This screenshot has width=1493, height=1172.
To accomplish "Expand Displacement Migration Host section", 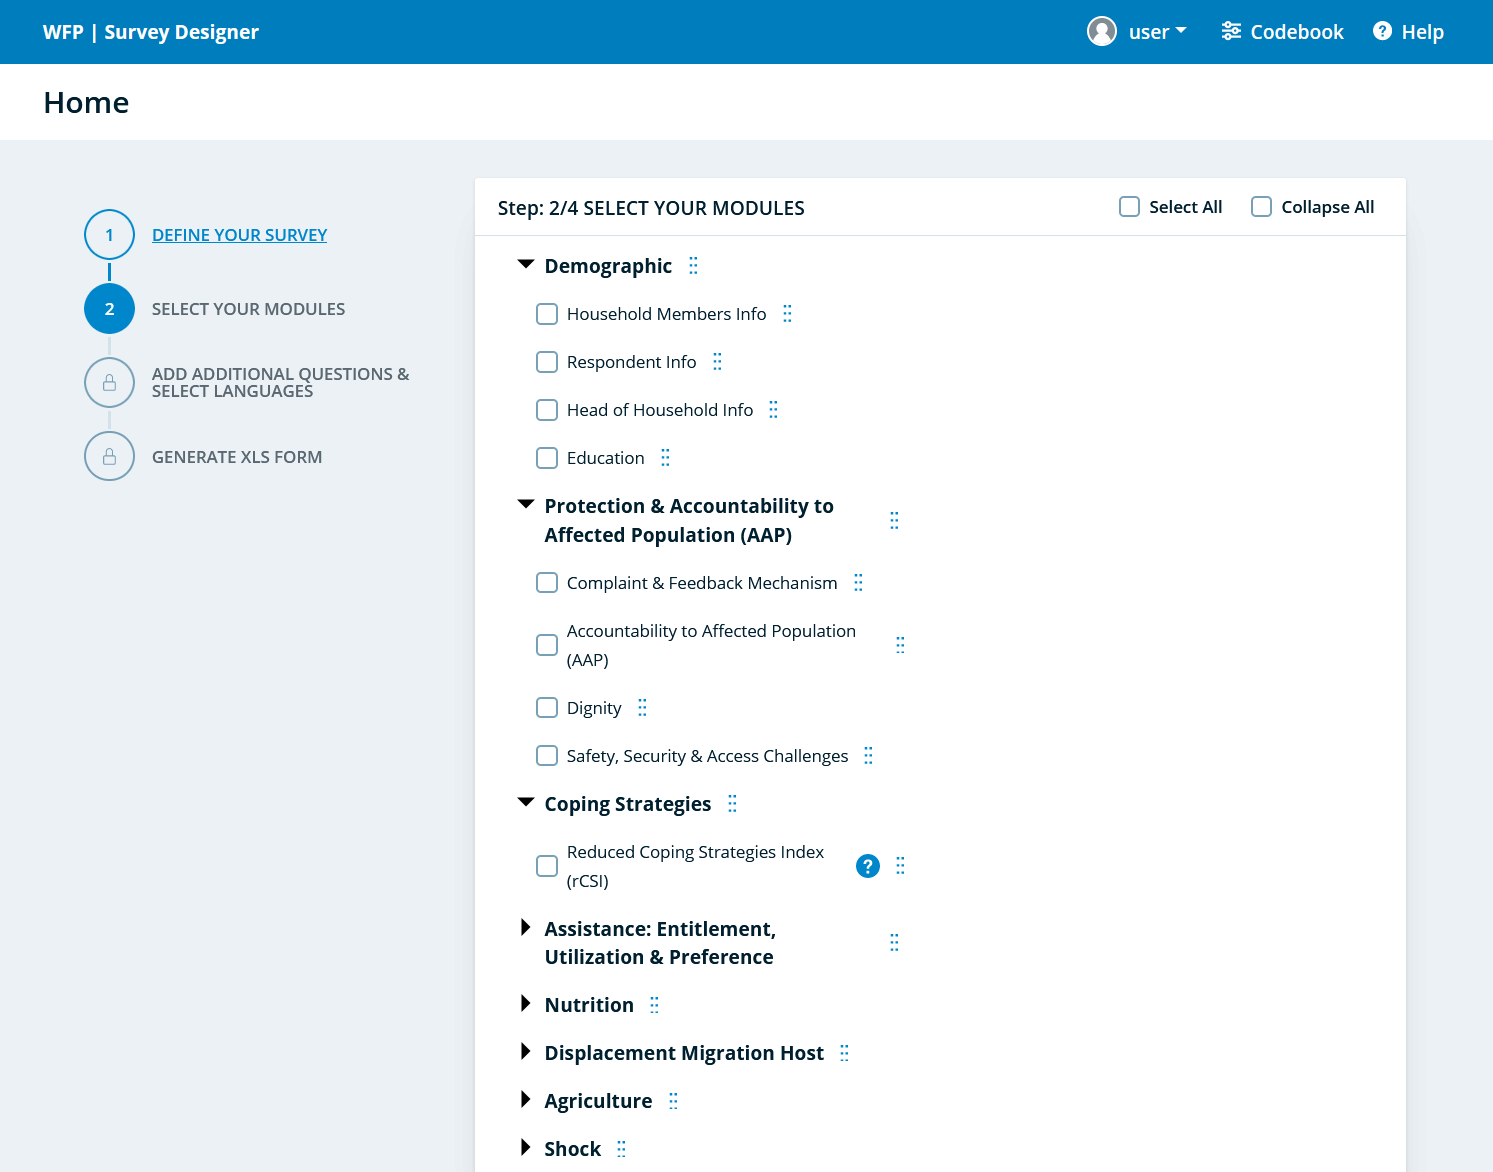I will point(526,1052).
